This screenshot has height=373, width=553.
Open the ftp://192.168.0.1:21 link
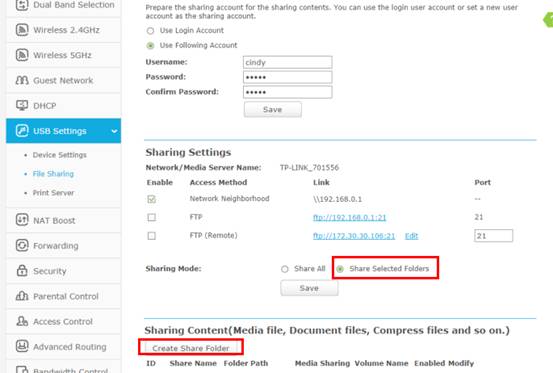[350, 218]
